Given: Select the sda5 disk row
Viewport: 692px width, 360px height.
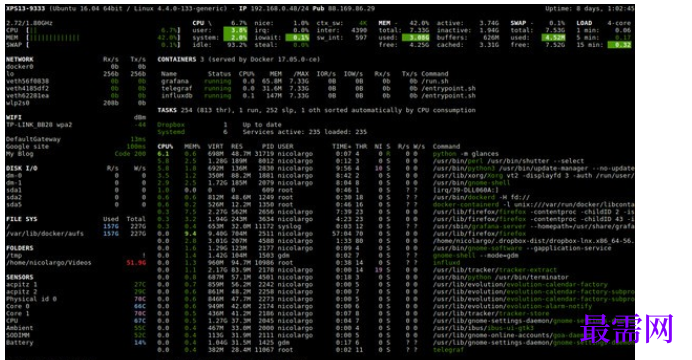Looking at the screenshot, I should 75,205.
